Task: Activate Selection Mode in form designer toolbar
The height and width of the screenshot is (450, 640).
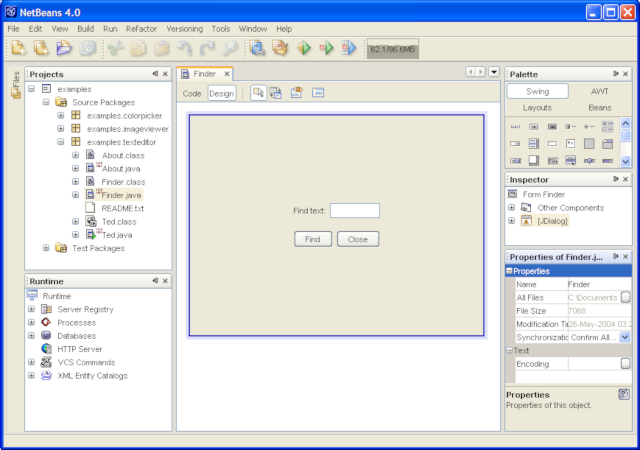Action: 258,93
